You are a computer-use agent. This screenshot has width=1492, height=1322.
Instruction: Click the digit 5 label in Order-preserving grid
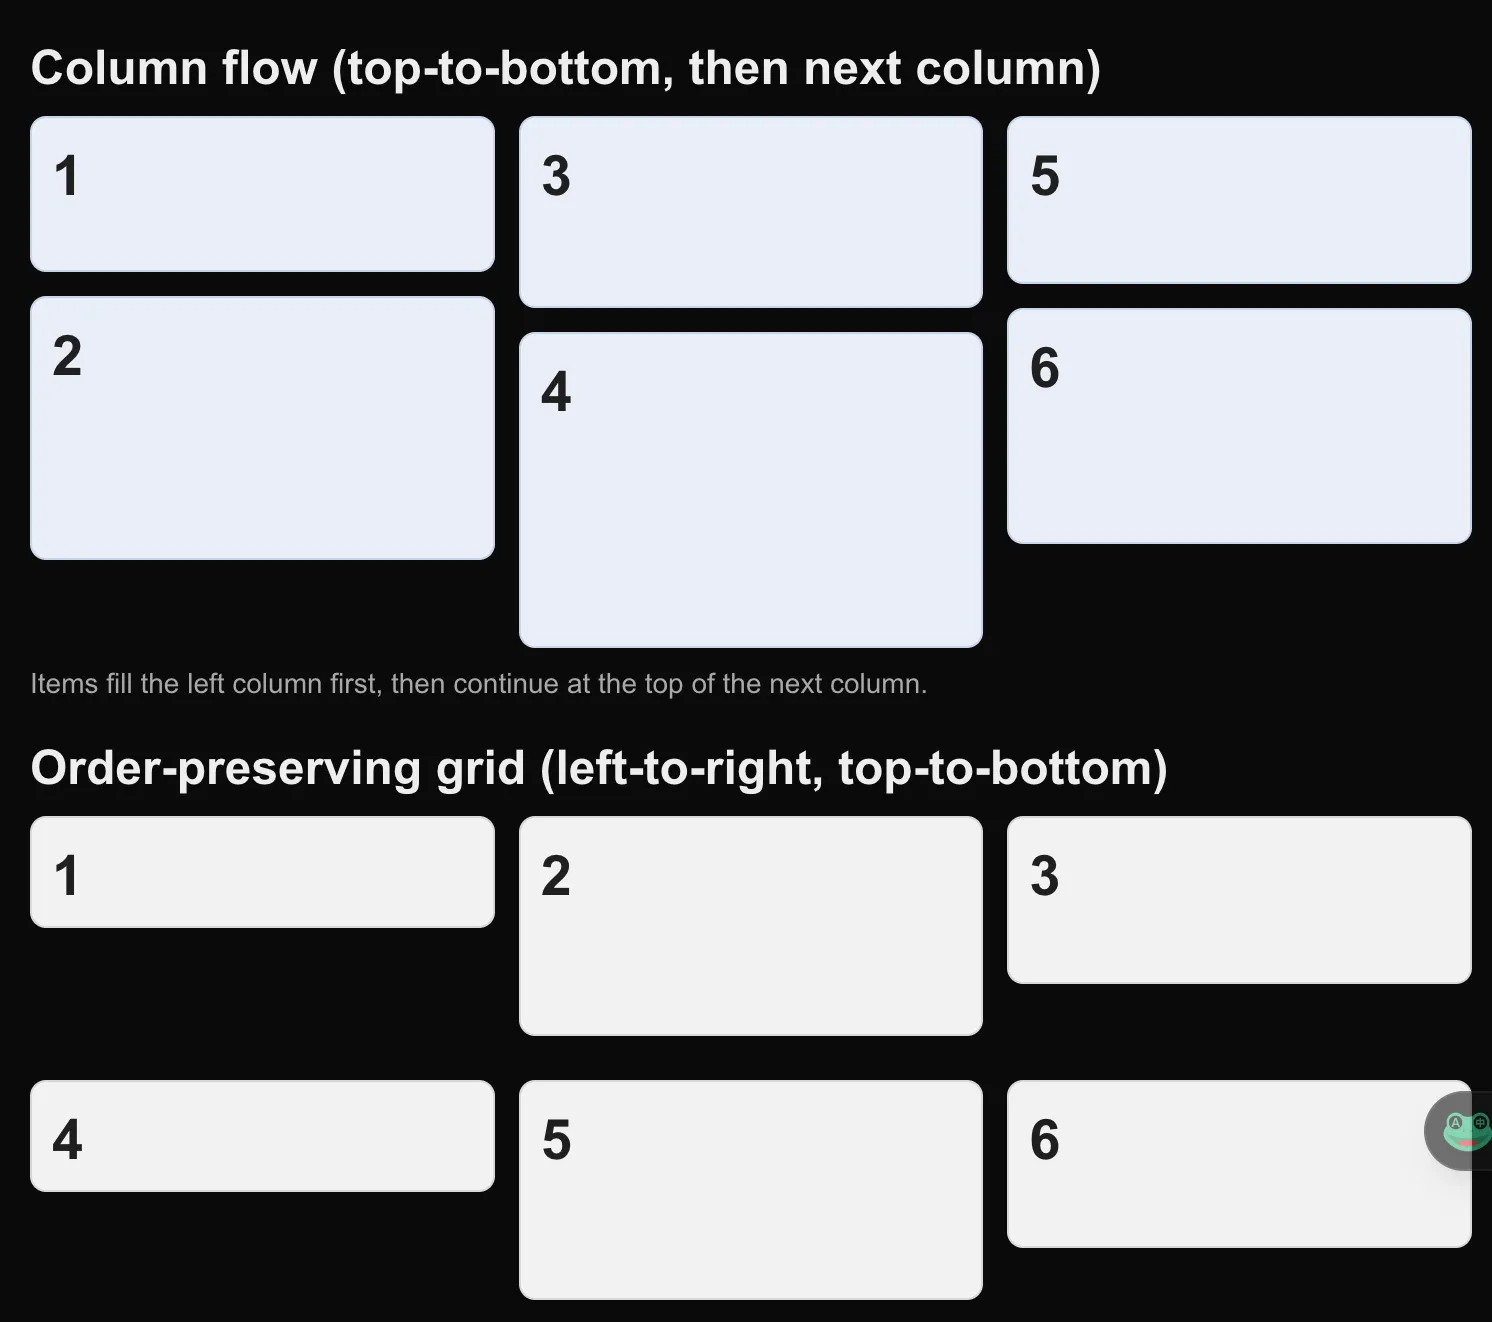coord(556,1140)
